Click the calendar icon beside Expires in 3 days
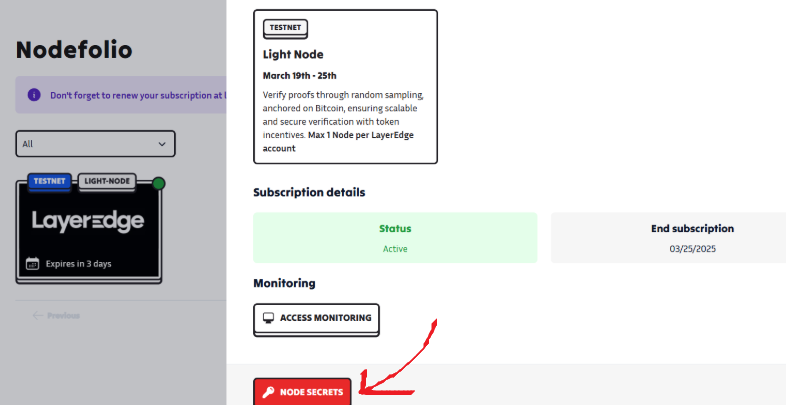The image size is (786, 405). coord(33,264)
